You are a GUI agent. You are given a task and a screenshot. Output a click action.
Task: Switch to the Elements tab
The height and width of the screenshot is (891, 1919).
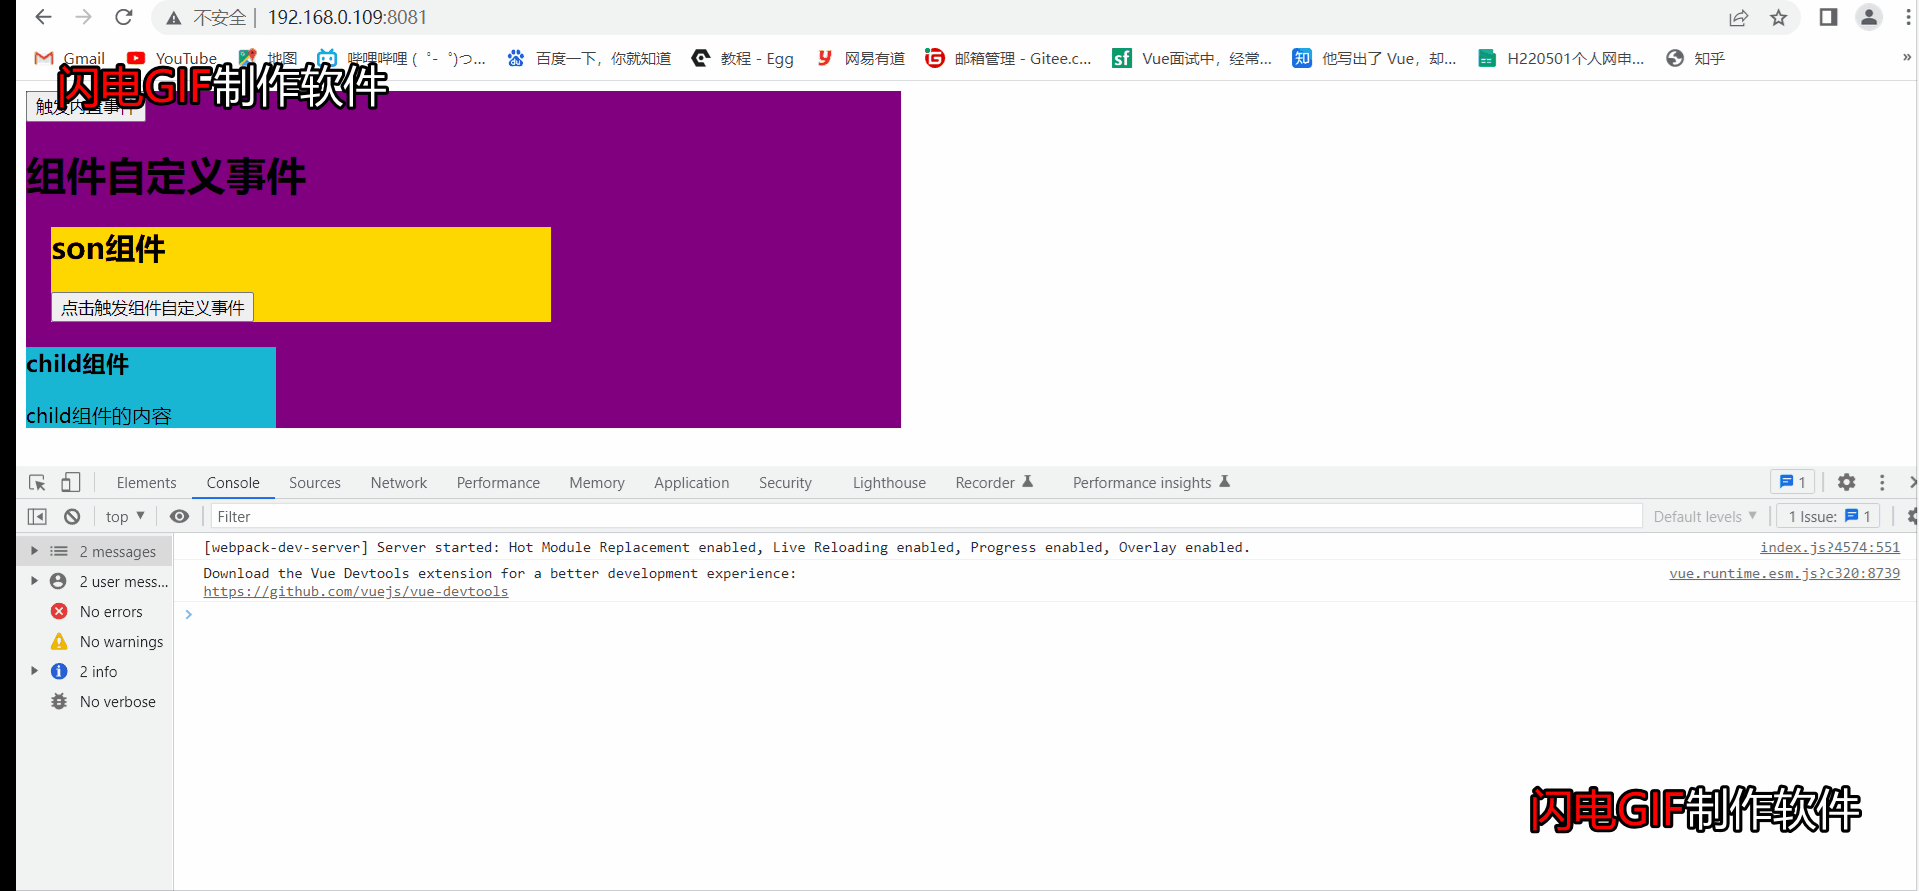point(146,483)
